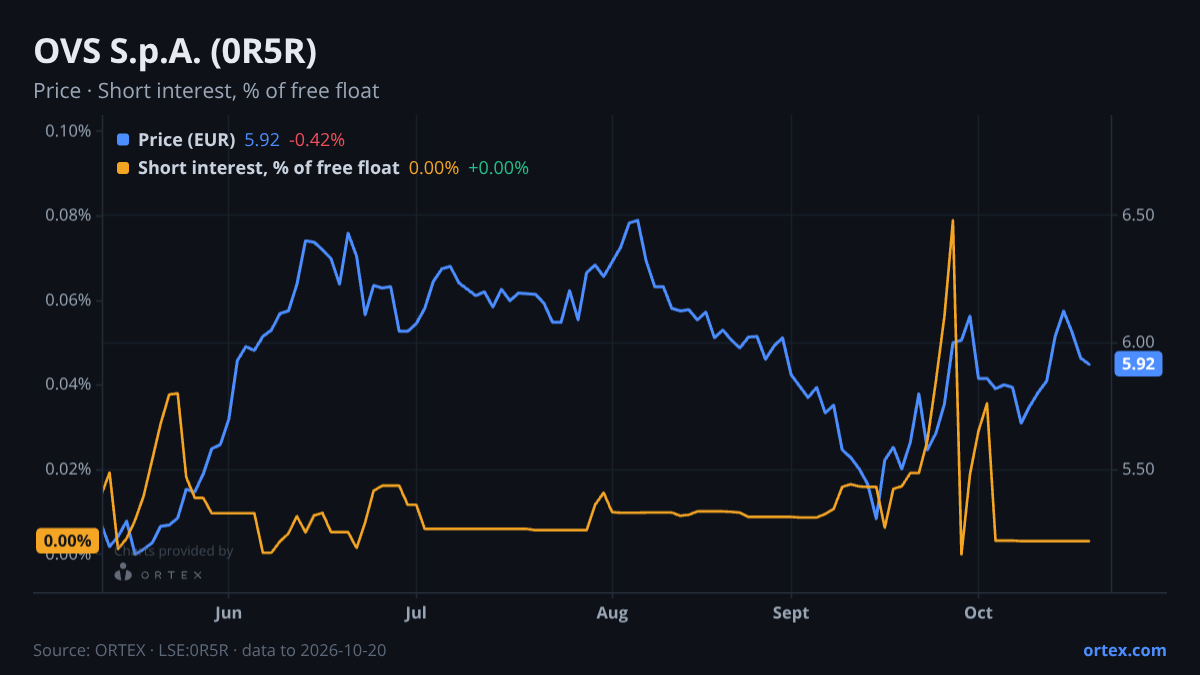The image size is (1200, 675).
Task: Click the 0.06% left axis label
Action: (68, 300)
